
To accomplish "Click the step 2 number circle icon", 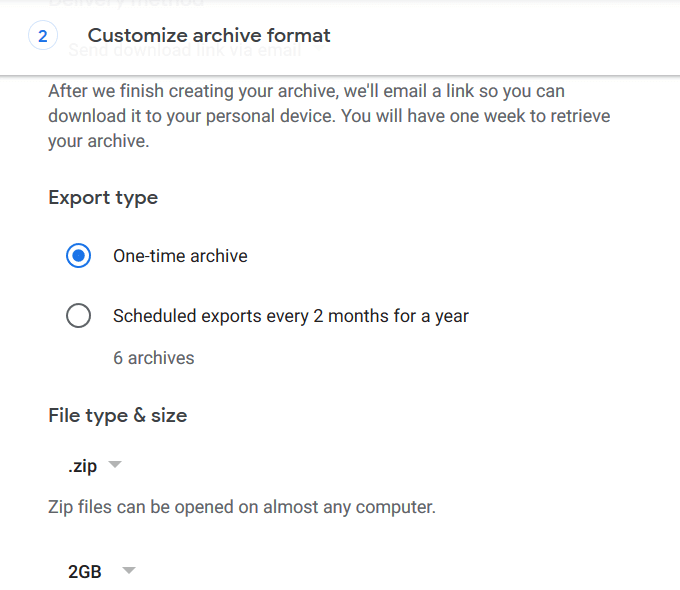I will pyautogui.click(x=42, y=36).
